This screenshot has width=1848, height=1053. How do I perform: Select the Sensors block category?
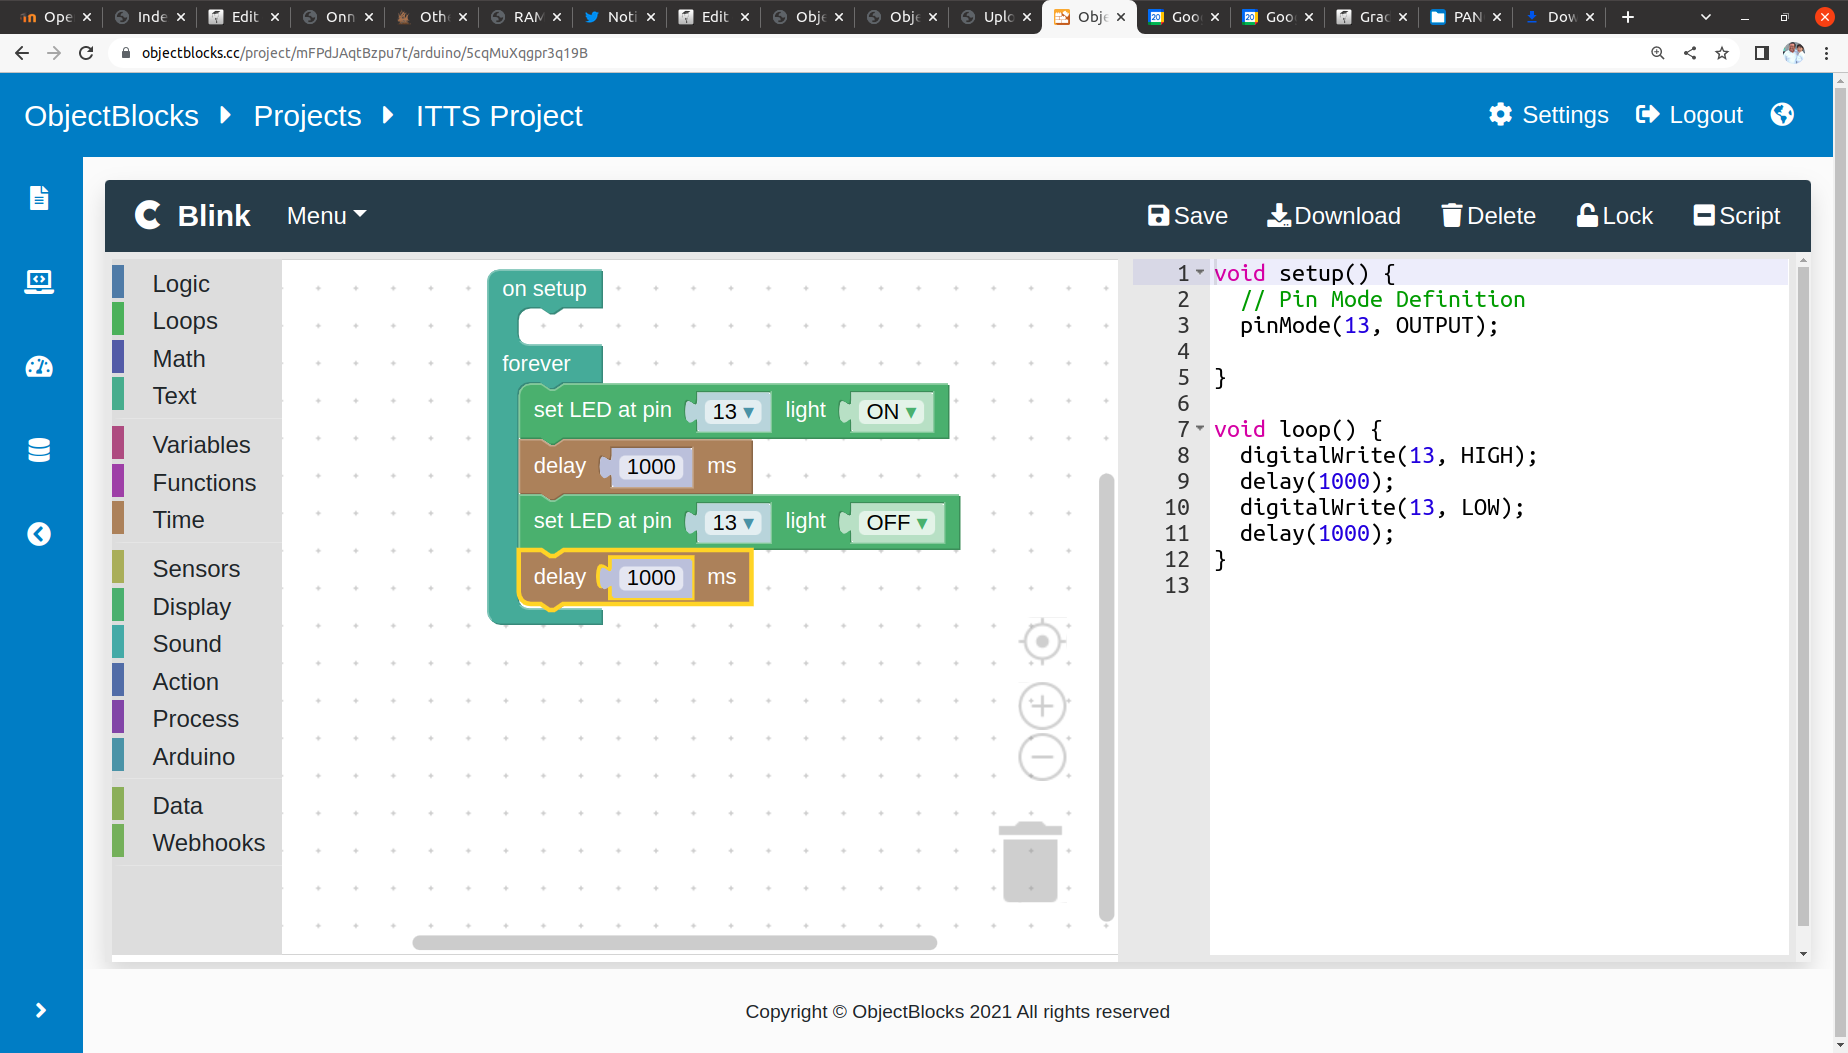tap(196, 569)
